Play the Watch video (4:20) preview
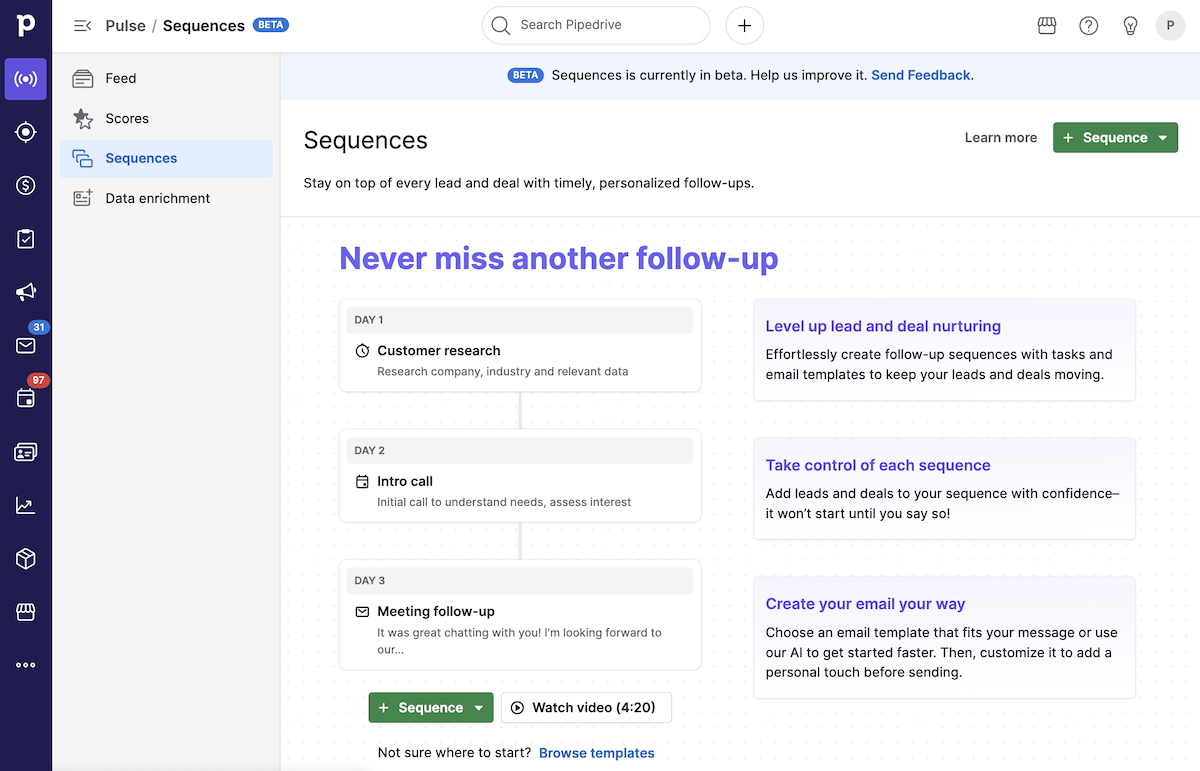Viewport: 1200px width, 771px height. [x=586, y=707]
